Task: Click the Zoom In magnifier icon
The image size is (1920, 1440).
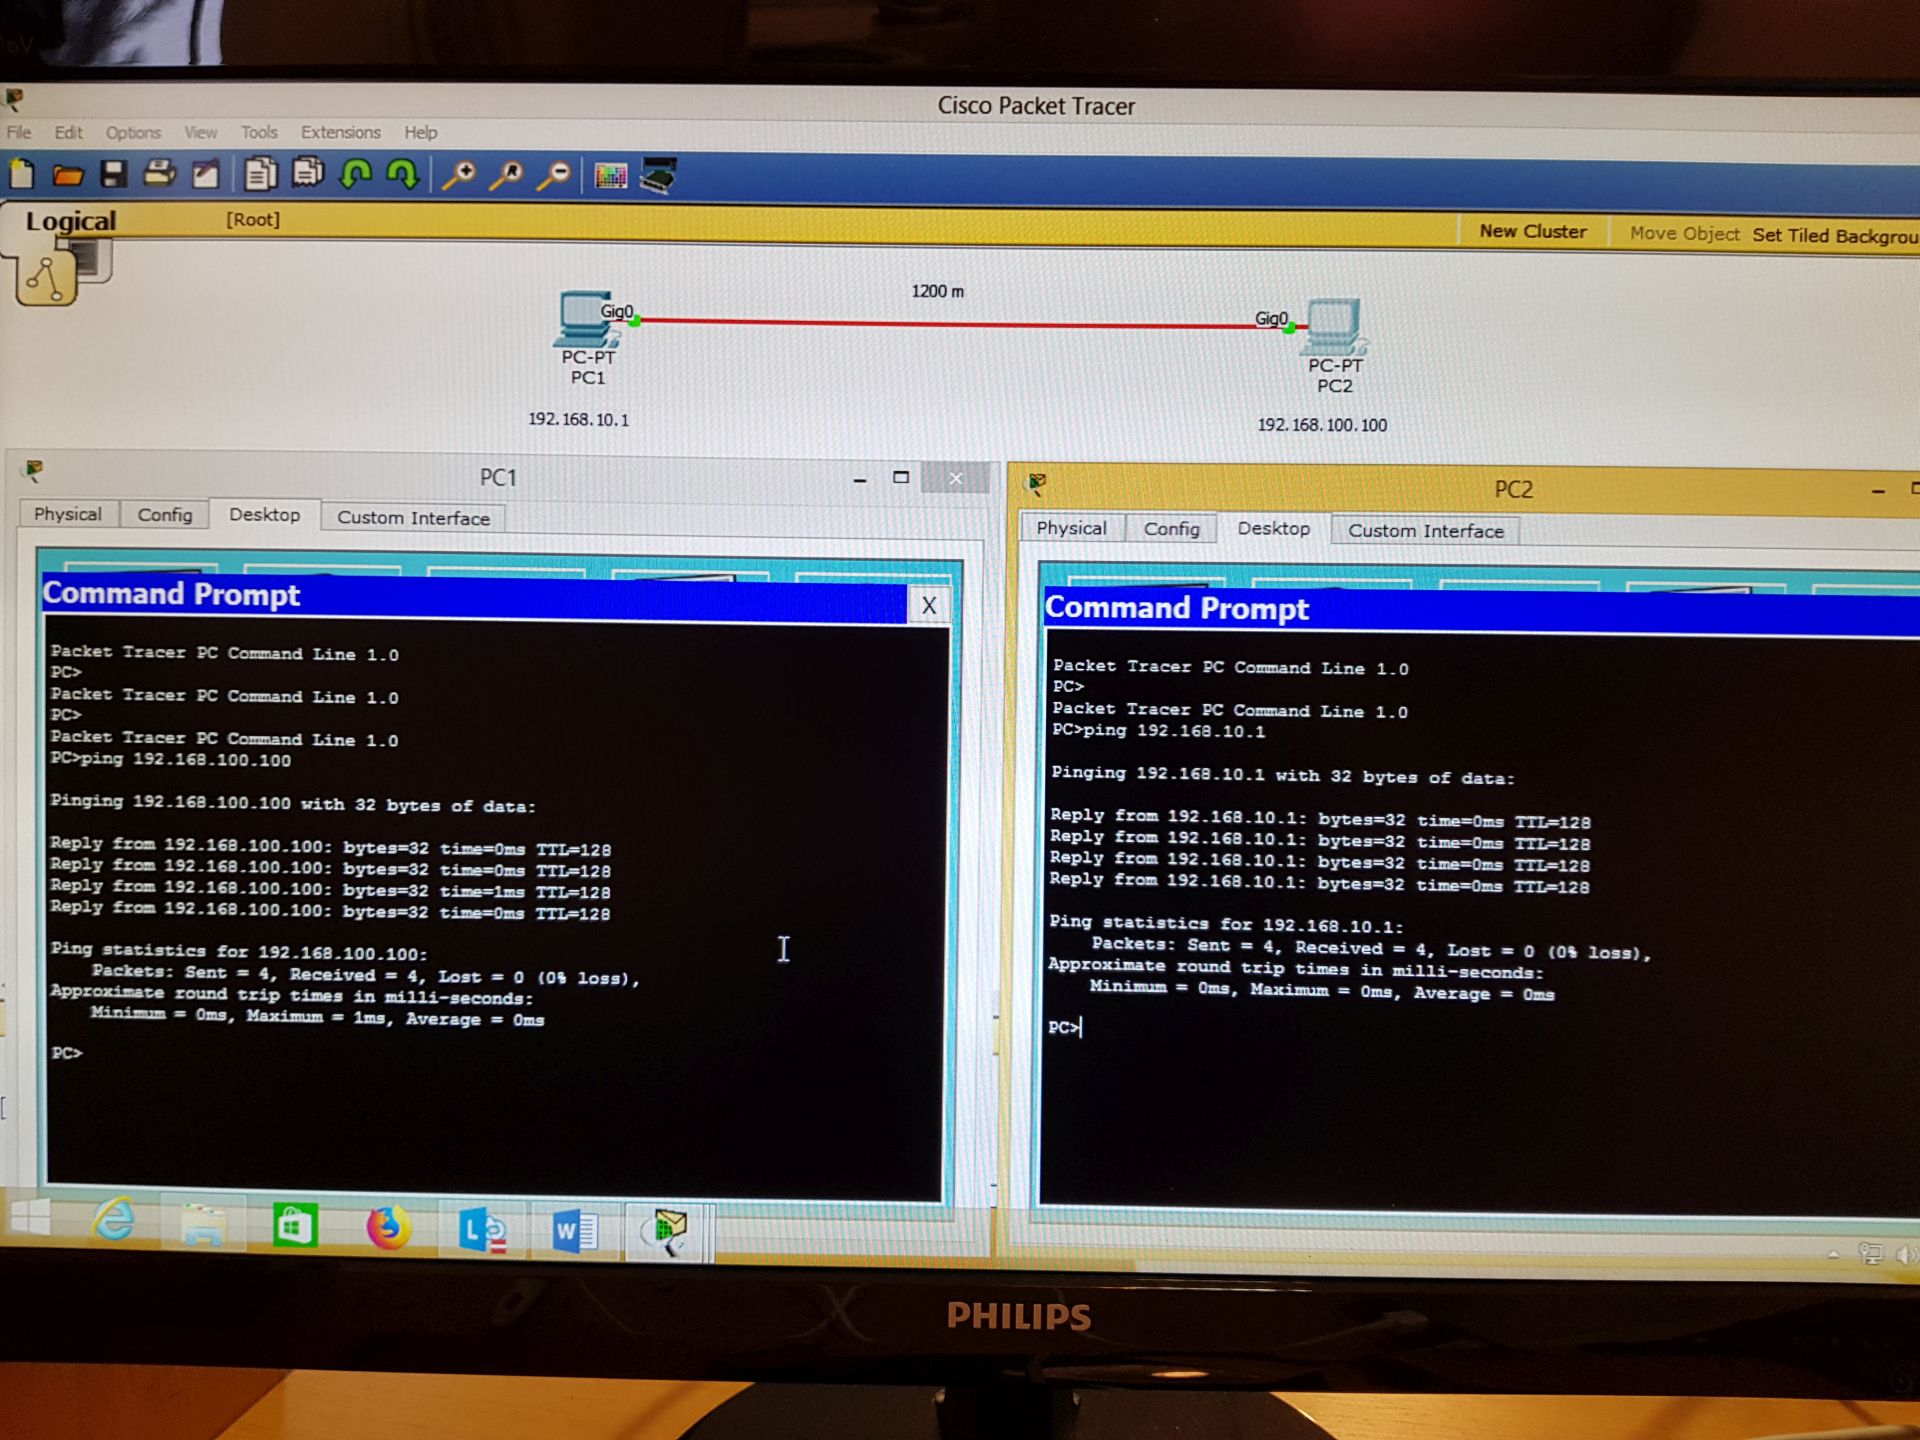Action: point(459,176)
